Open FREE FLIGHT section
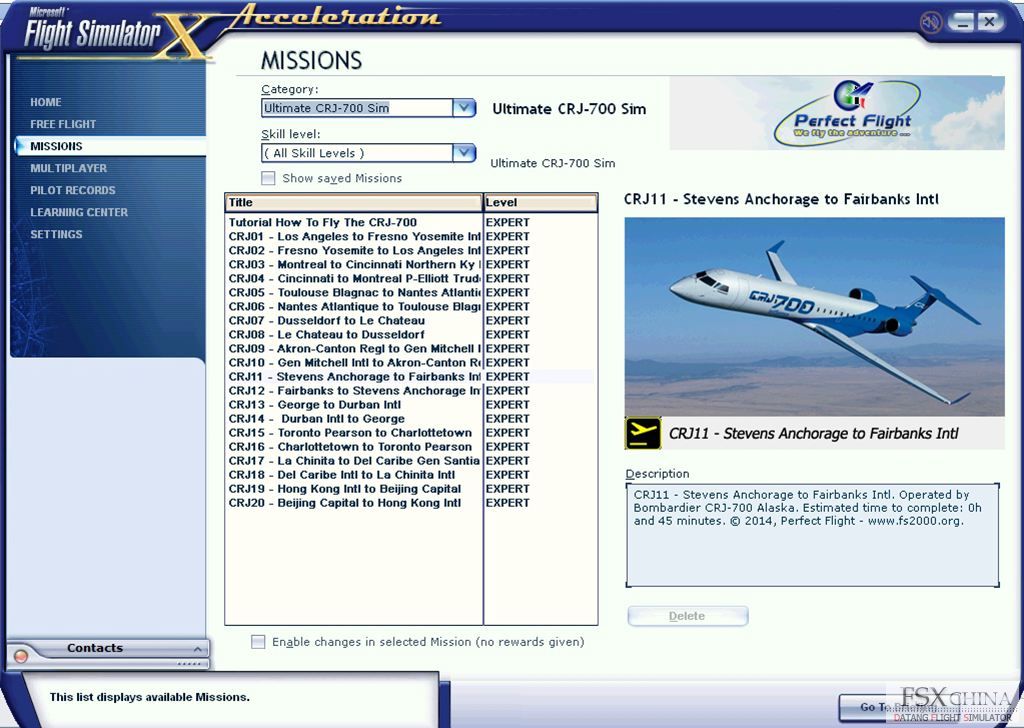Viewport: 1024px width, 728px height. click(x=63, y=124)
